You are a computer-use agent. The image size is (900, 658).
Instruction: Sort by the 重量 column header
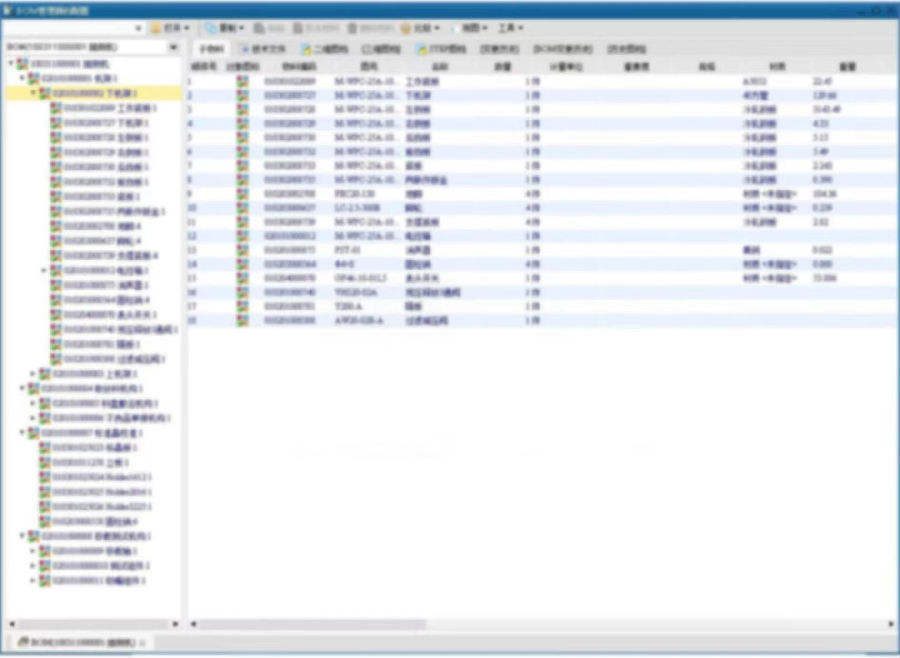(848, 67)
